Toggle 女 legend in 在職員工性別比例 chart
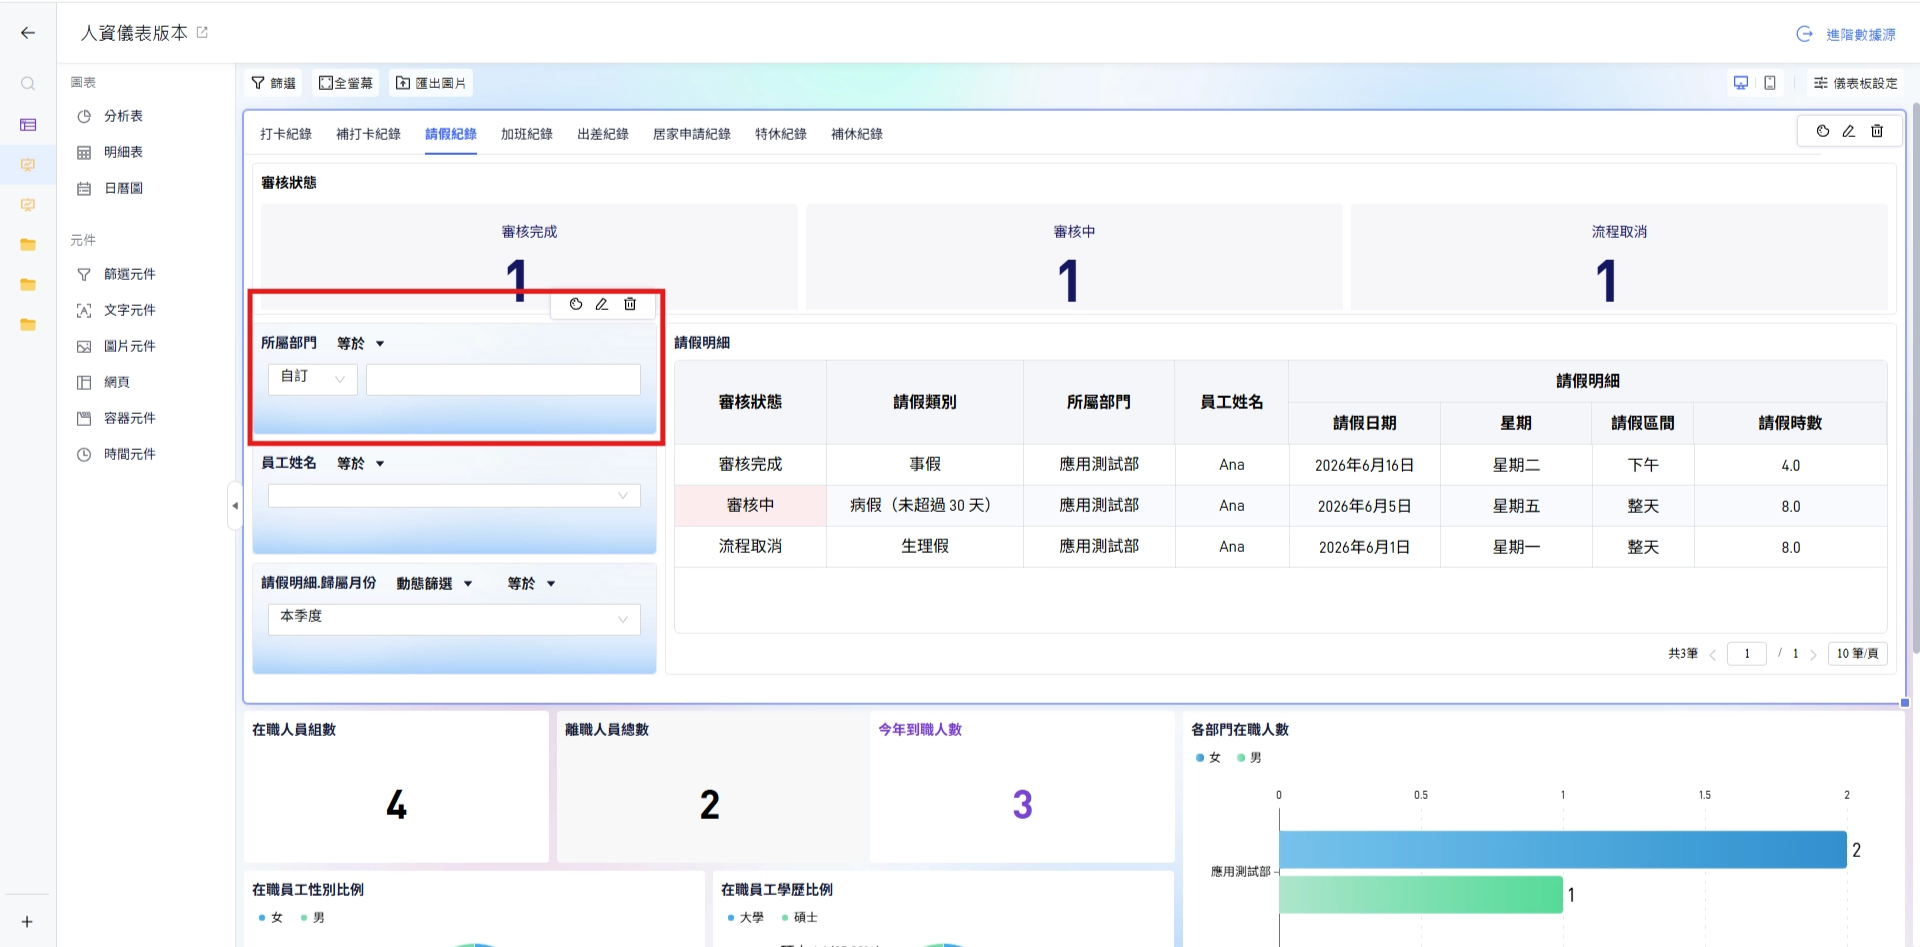This screenshot has height=947, width=1920. point(270,918)
